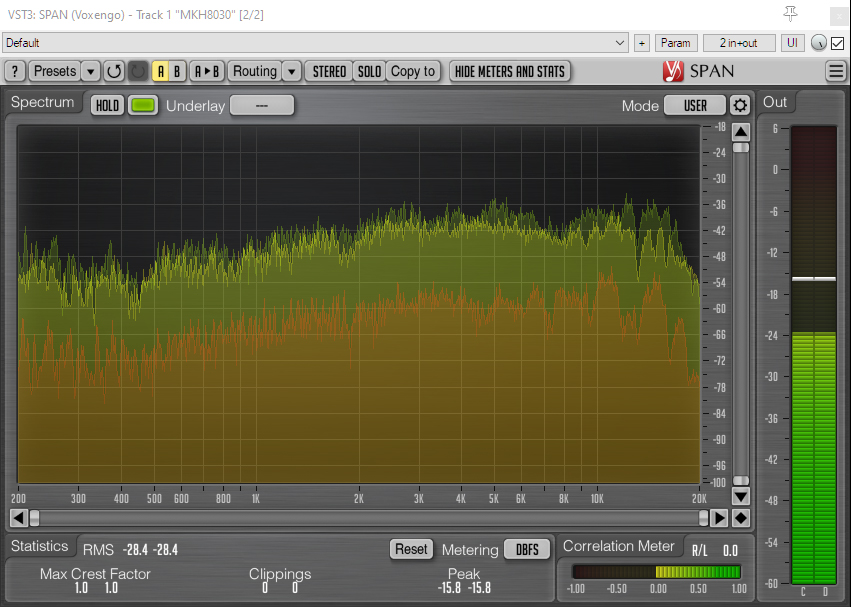Open the hamburger settings menu
Image resolution: width=851 pixels, height=607 pixels.
[x=836, y=71]
